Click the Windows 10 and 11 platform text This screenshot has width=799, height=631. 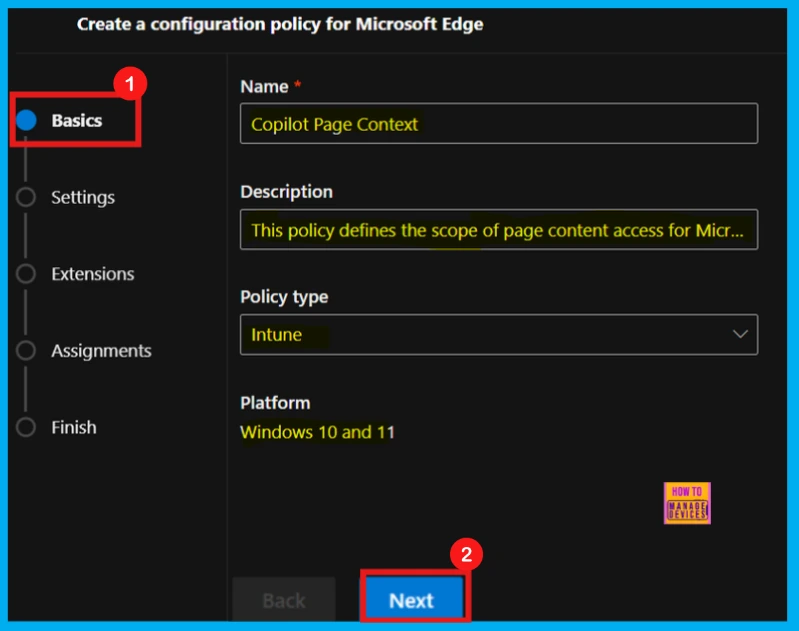pyautogui.click(x=317, y=432)
